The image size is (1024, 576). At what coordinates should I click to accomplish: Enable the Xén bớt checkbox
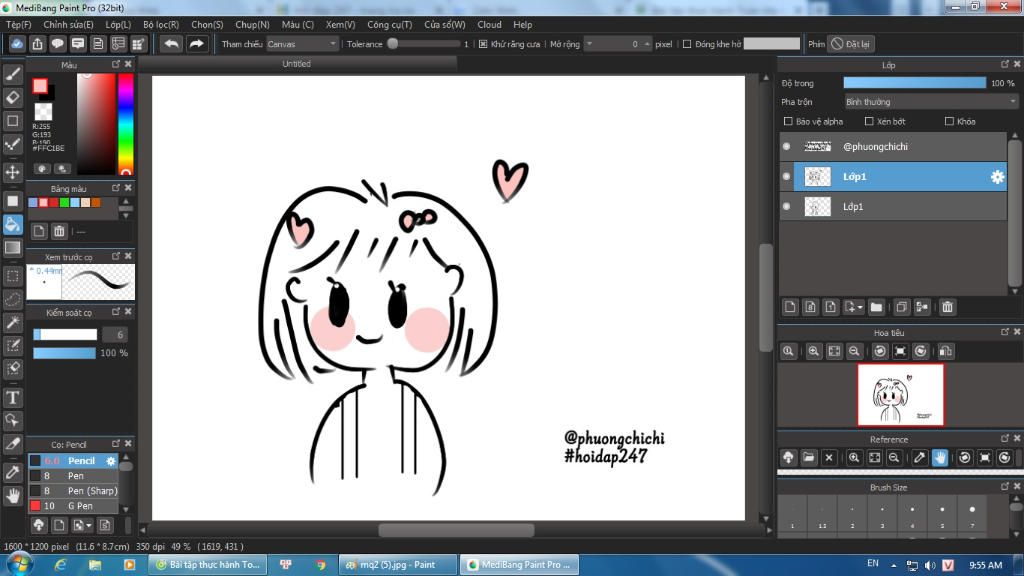click(x=869, y=121)
